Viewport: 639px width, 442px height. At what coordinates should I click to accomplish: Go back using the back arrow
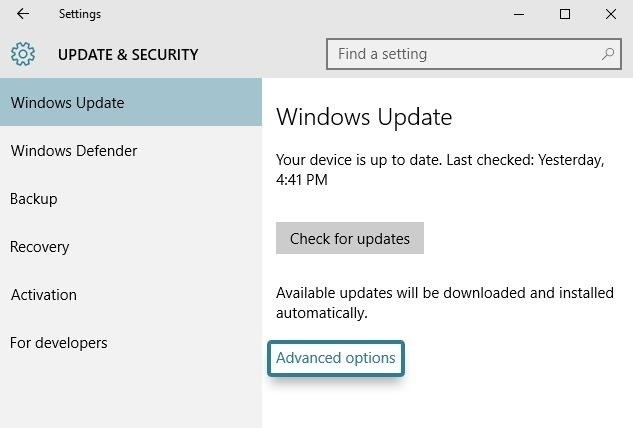23,14
